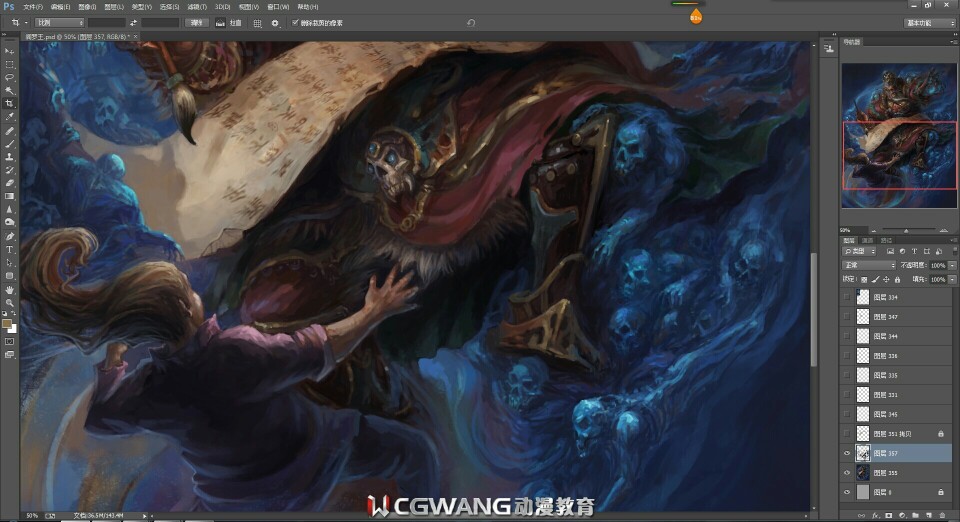Show layer 336 visibility box
This screenshot has width=960, height=522.
point(847,356)
